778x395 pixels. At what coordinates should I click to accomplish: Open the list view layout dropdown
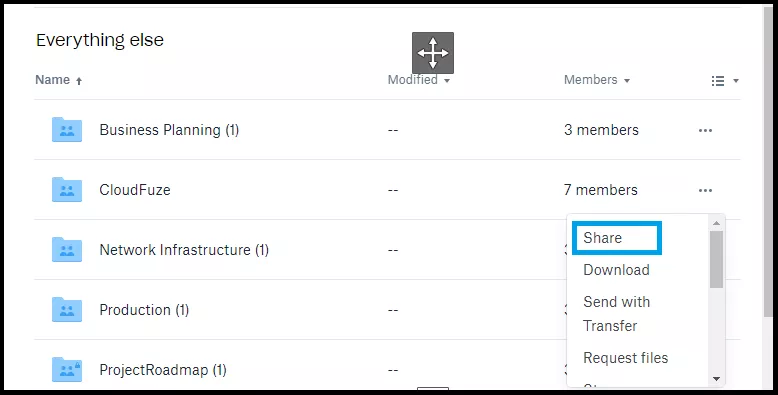725,81
